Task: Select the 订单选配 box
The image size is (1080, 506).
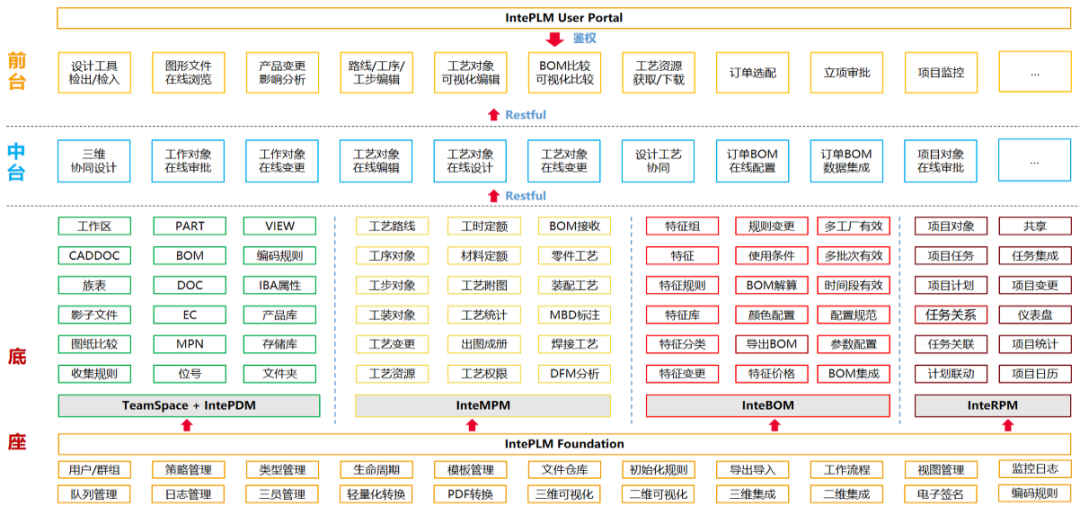Action: click(x=752, y=73)
